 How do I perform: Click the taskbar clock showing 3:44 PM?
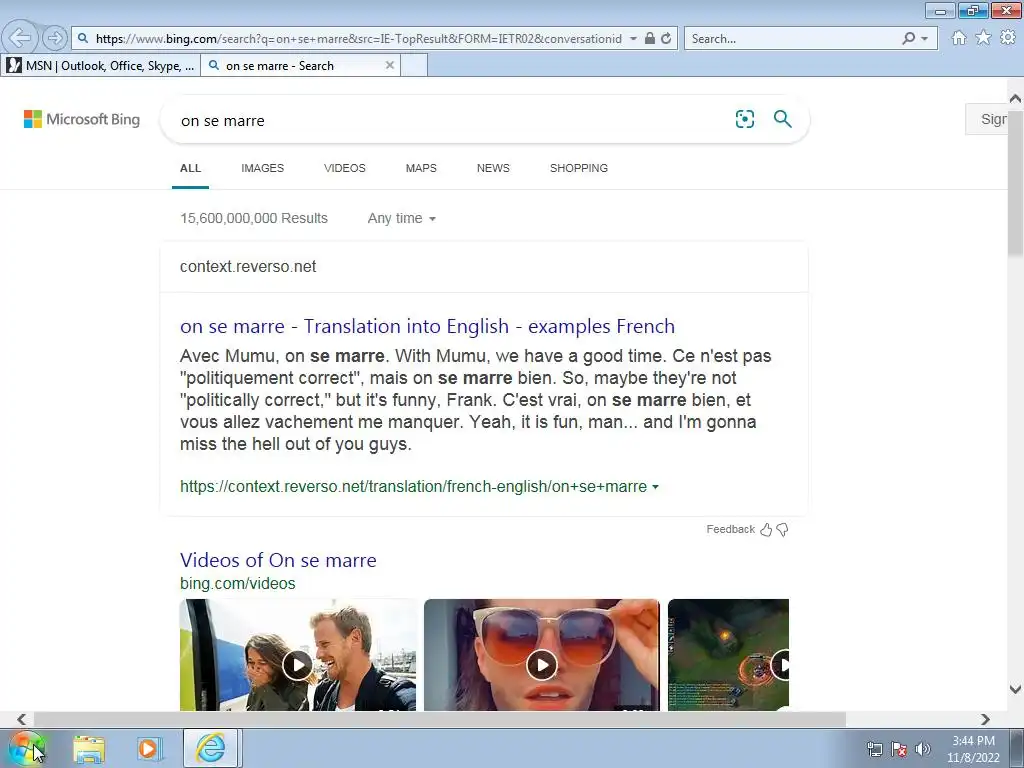click(x=973, y=748)
